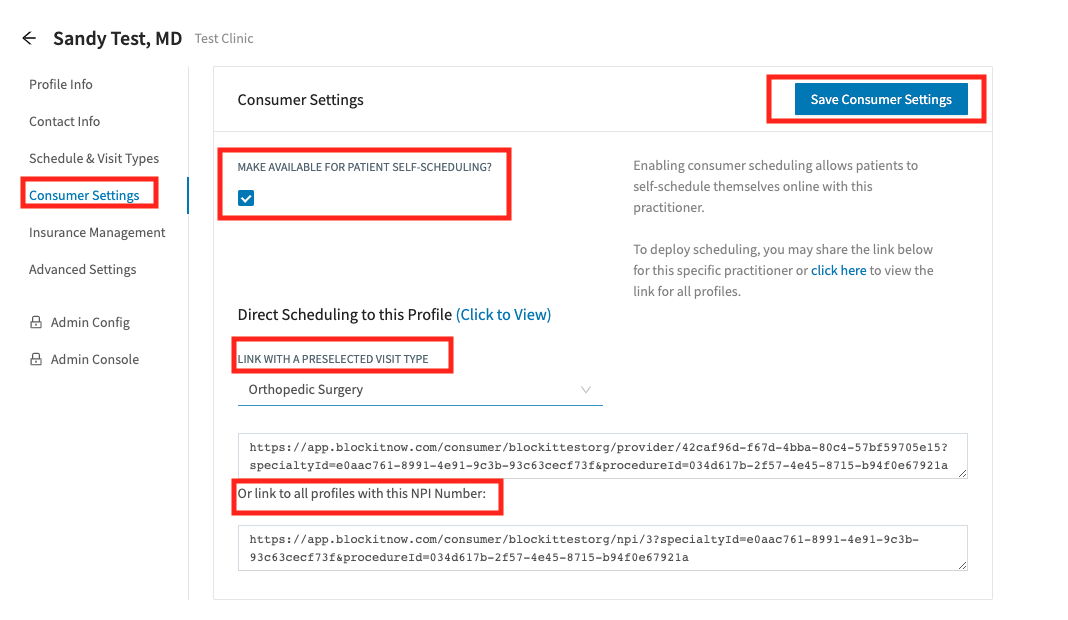The height and width of the screenshot is (620, 1068).
Task: Open Advanced Settings in the sidebar
Action: pos(82,269)
